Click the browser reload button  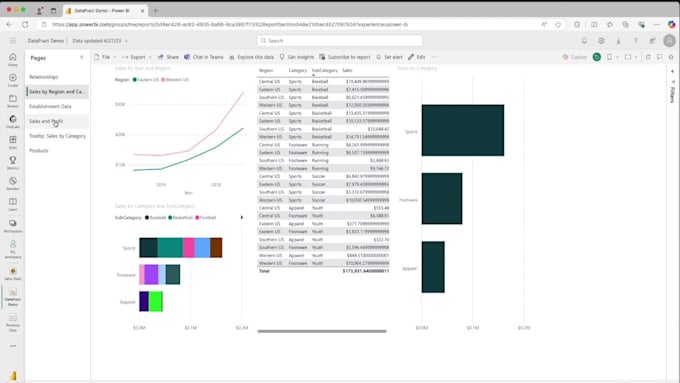click(x=25, y=25)
